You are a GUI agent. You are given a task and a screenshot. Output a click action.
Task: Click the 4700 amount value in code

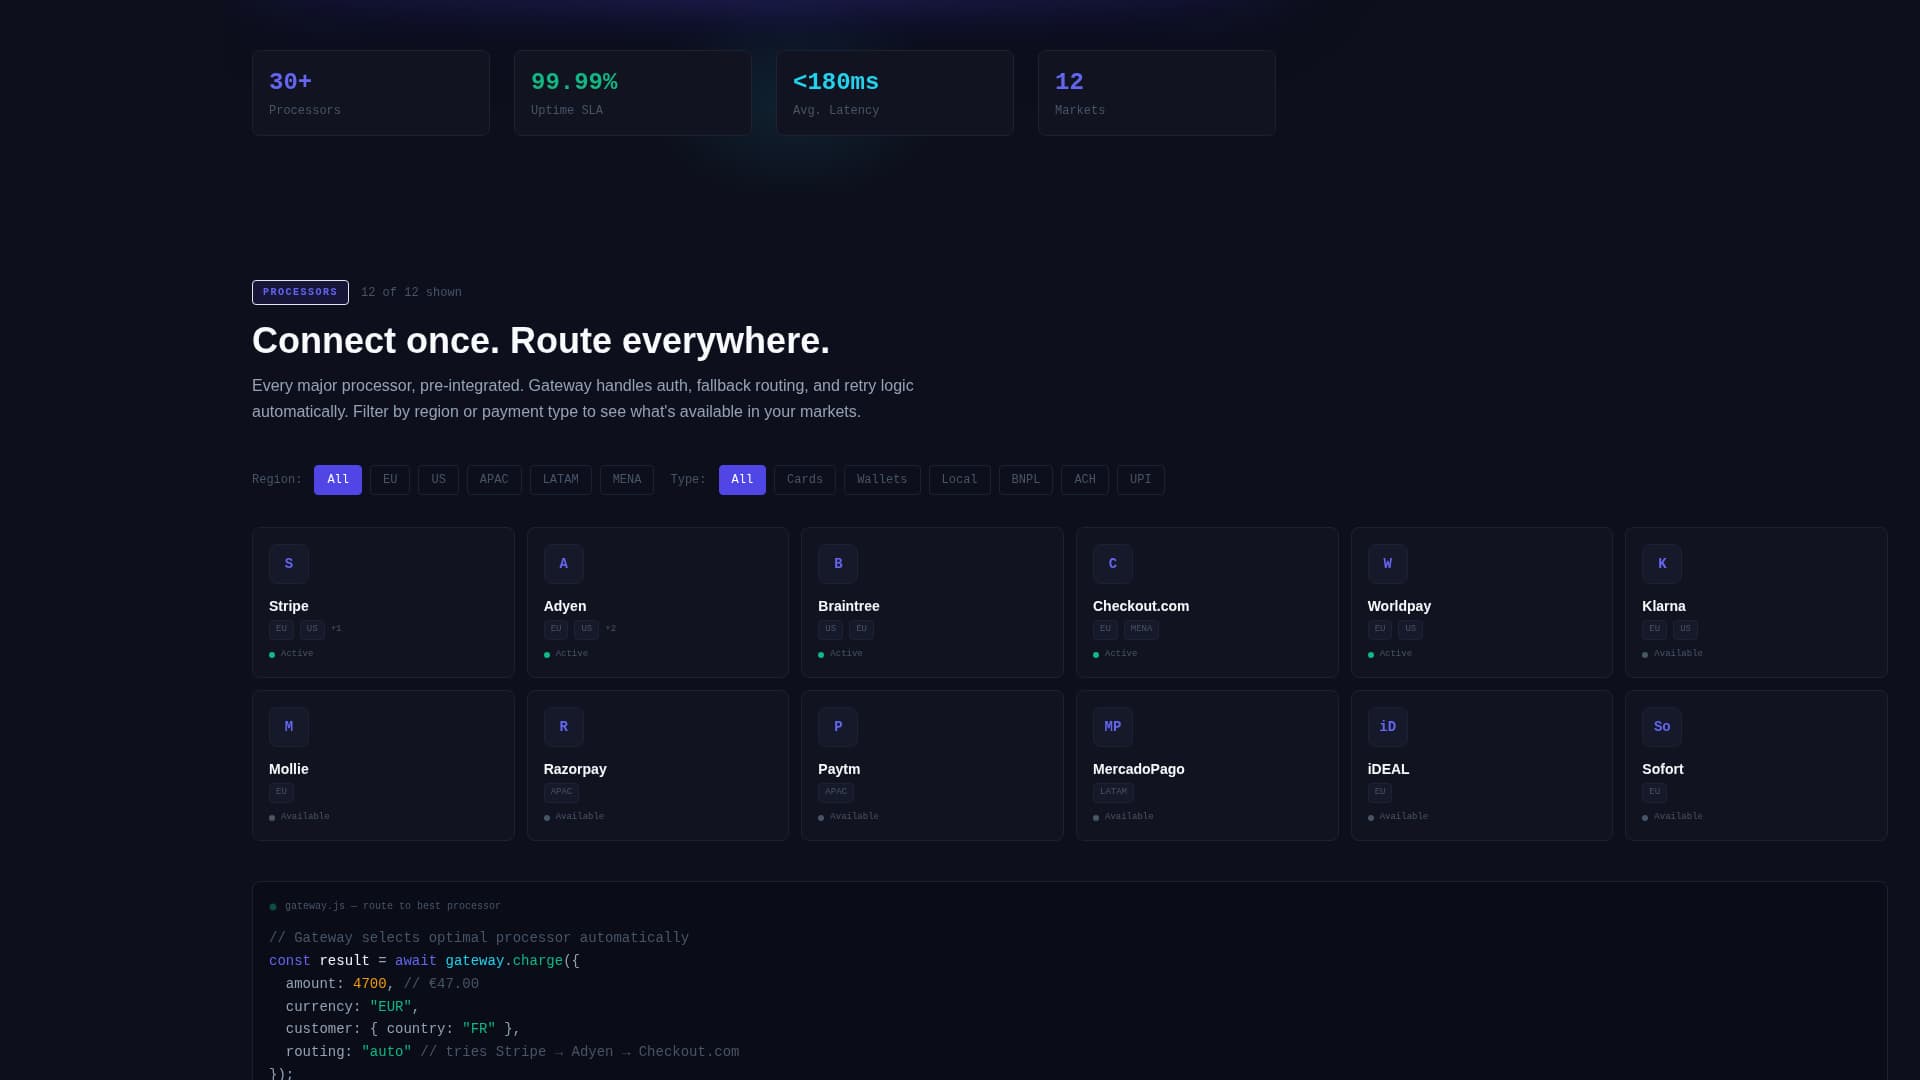click(369, 984)
